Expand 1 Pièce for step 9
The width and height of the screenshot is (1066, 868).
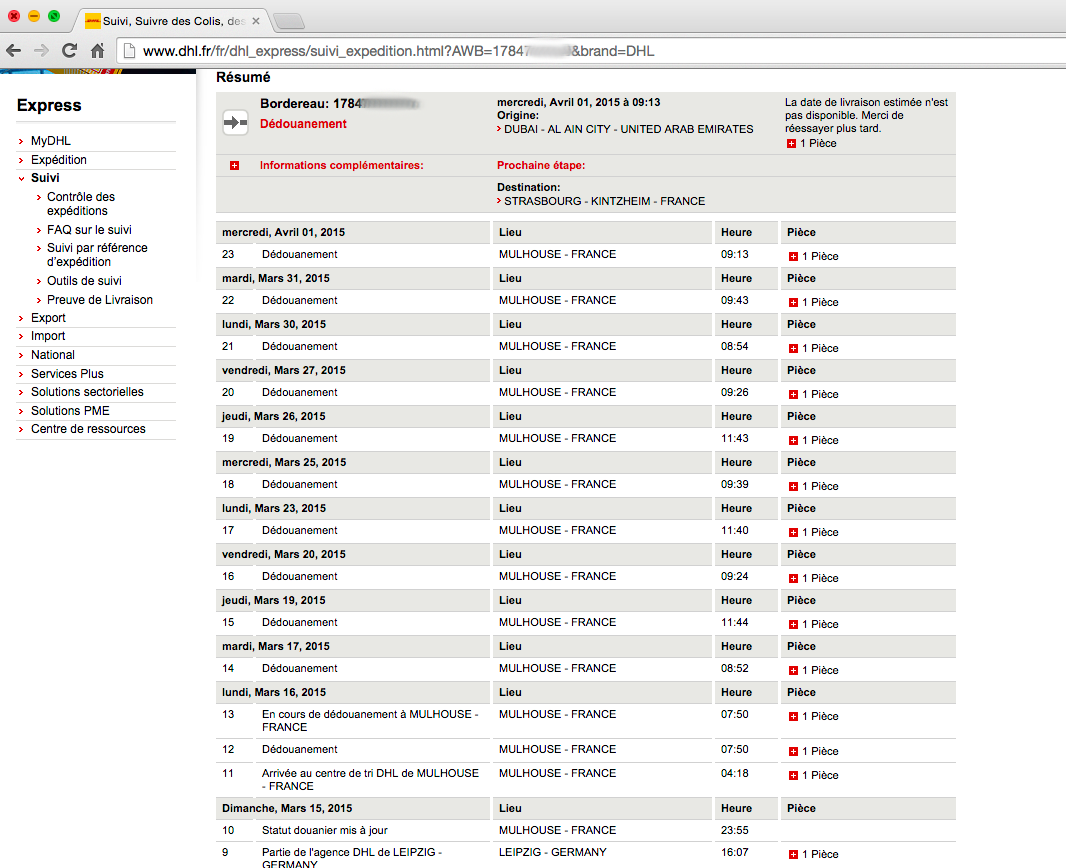pyautogui.click(x=793, y=854)
